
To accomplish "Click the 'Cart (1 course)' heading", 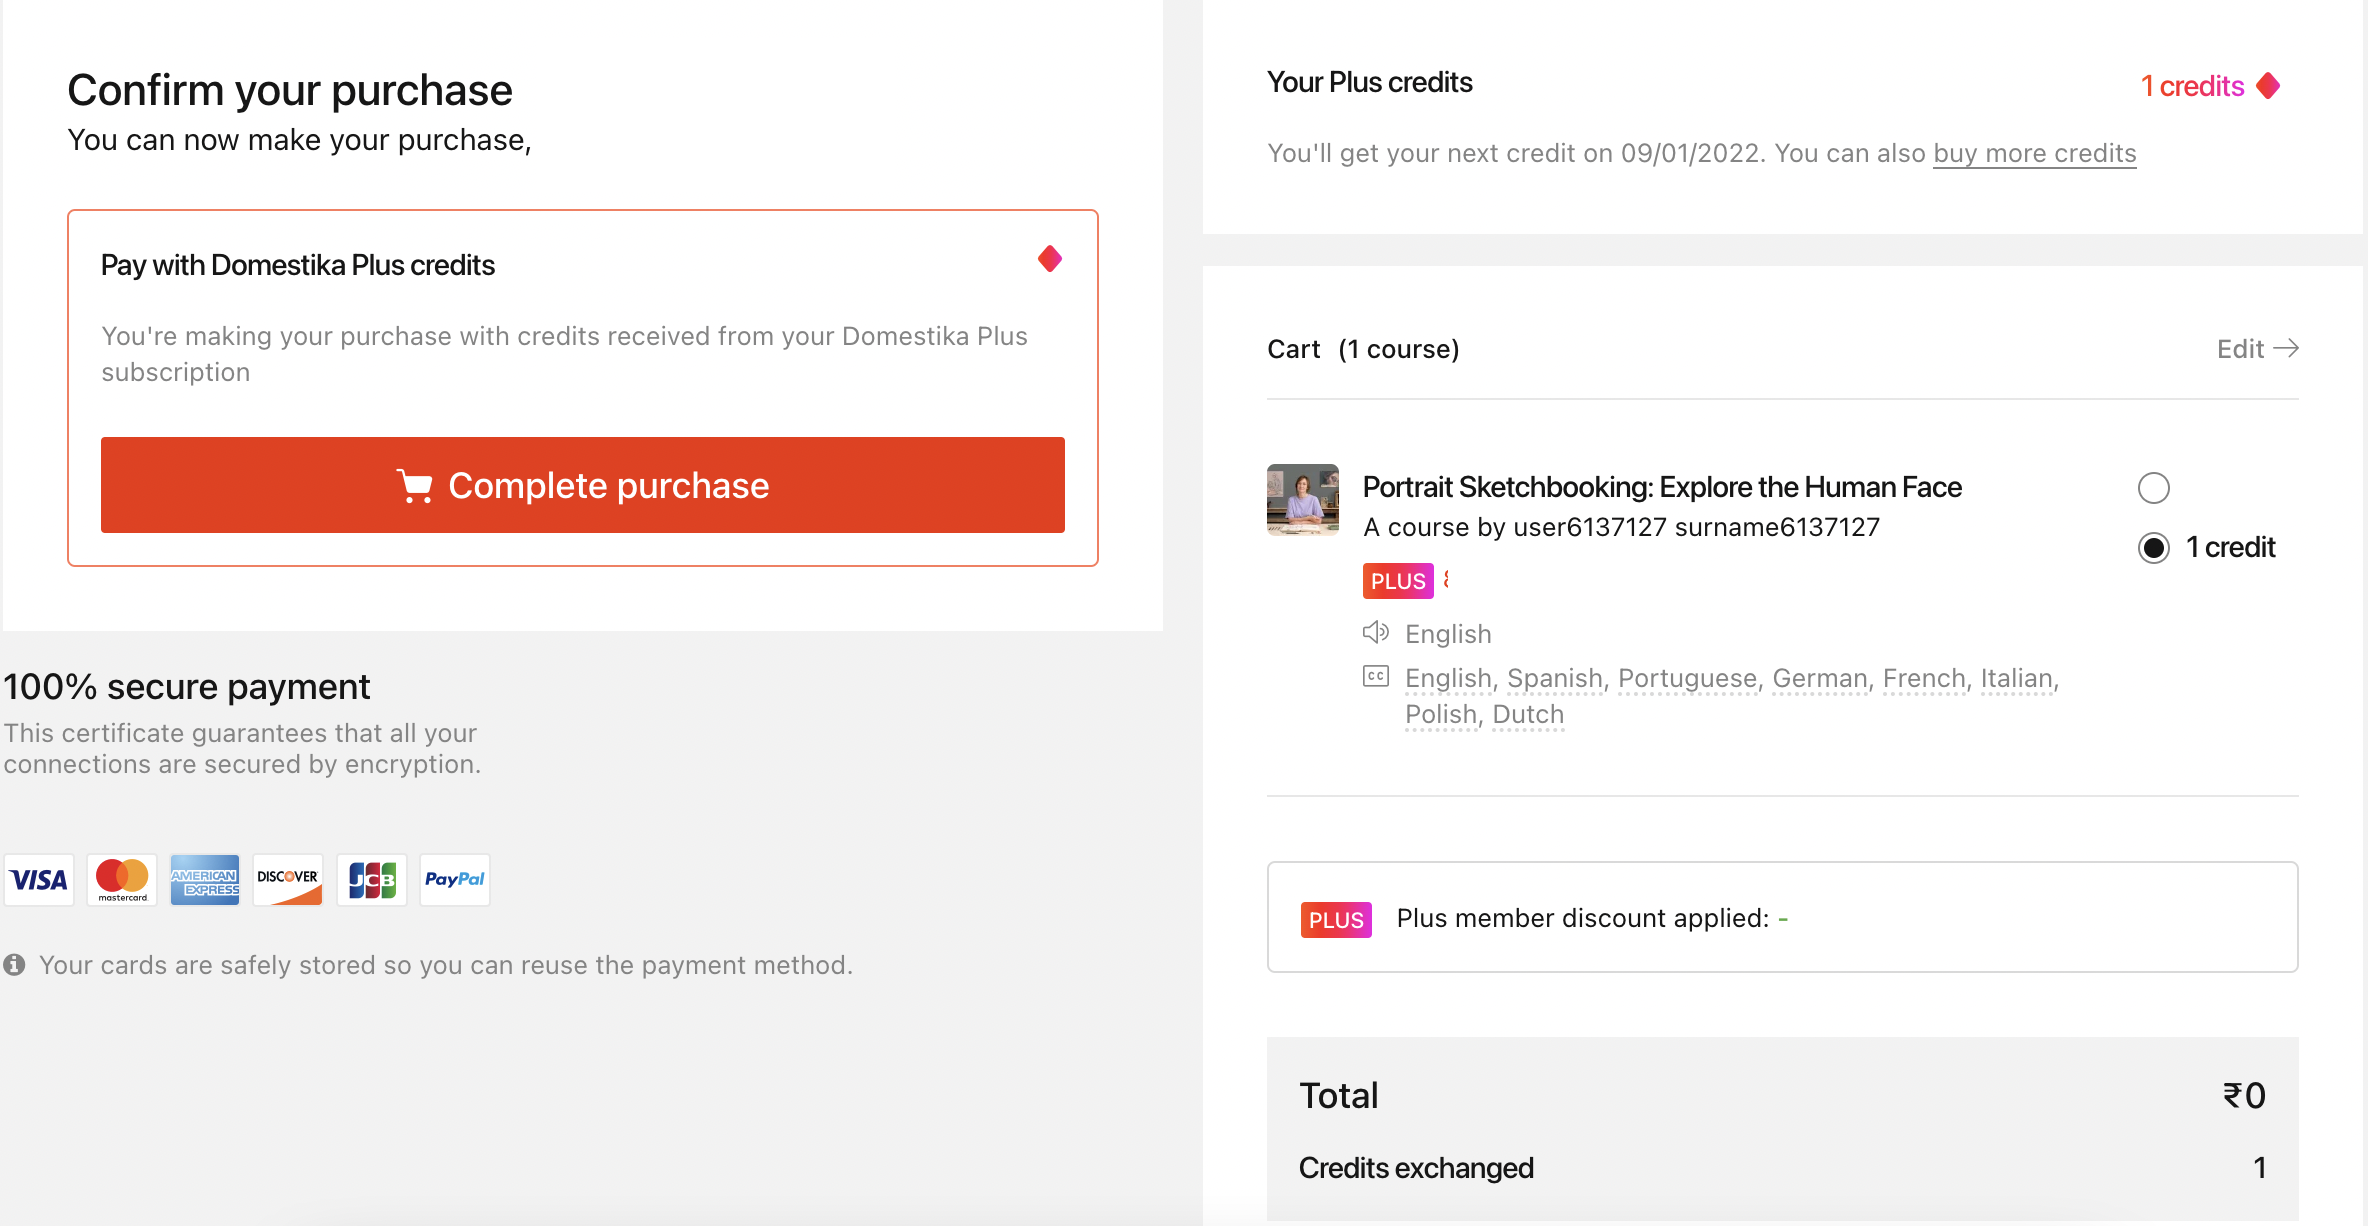I will 1363,349.
